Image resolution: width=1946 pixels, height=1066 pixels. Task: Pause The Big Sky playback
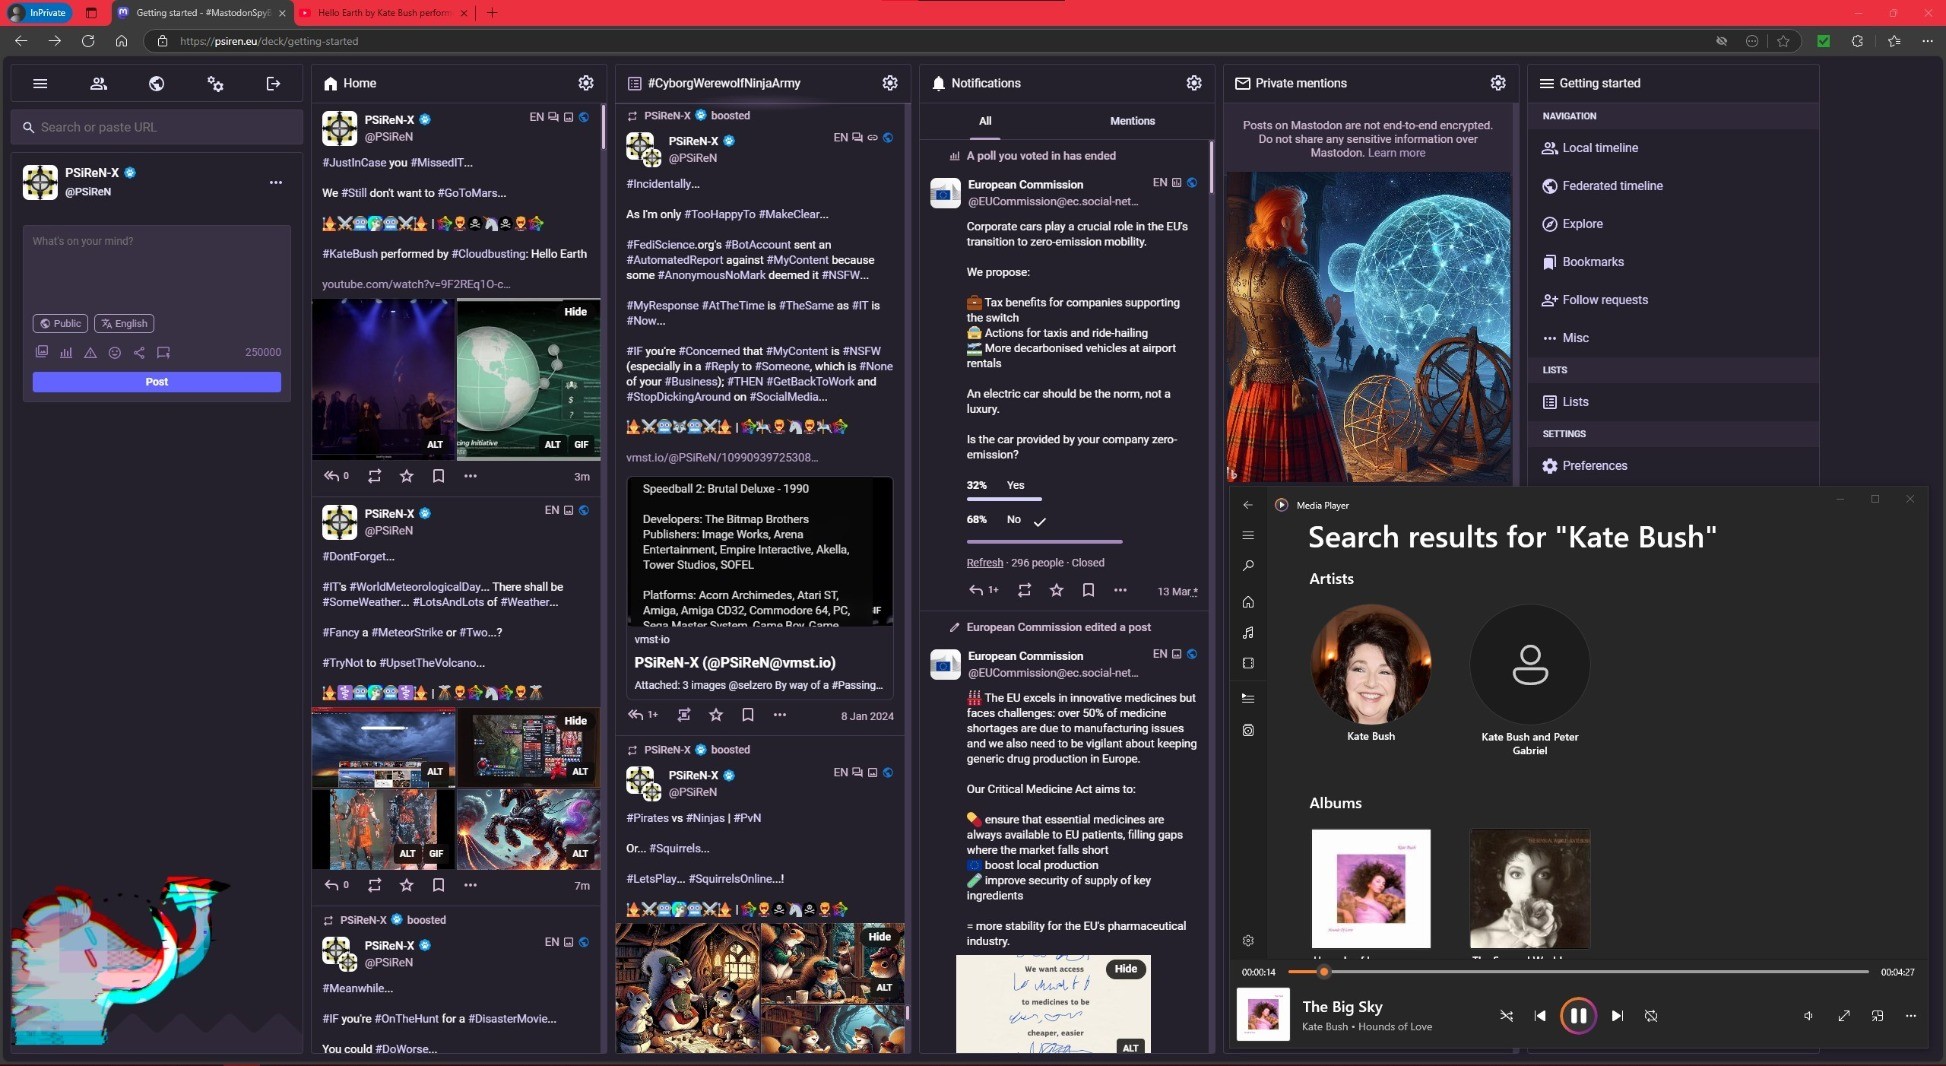click(x=1578, y=1016)
